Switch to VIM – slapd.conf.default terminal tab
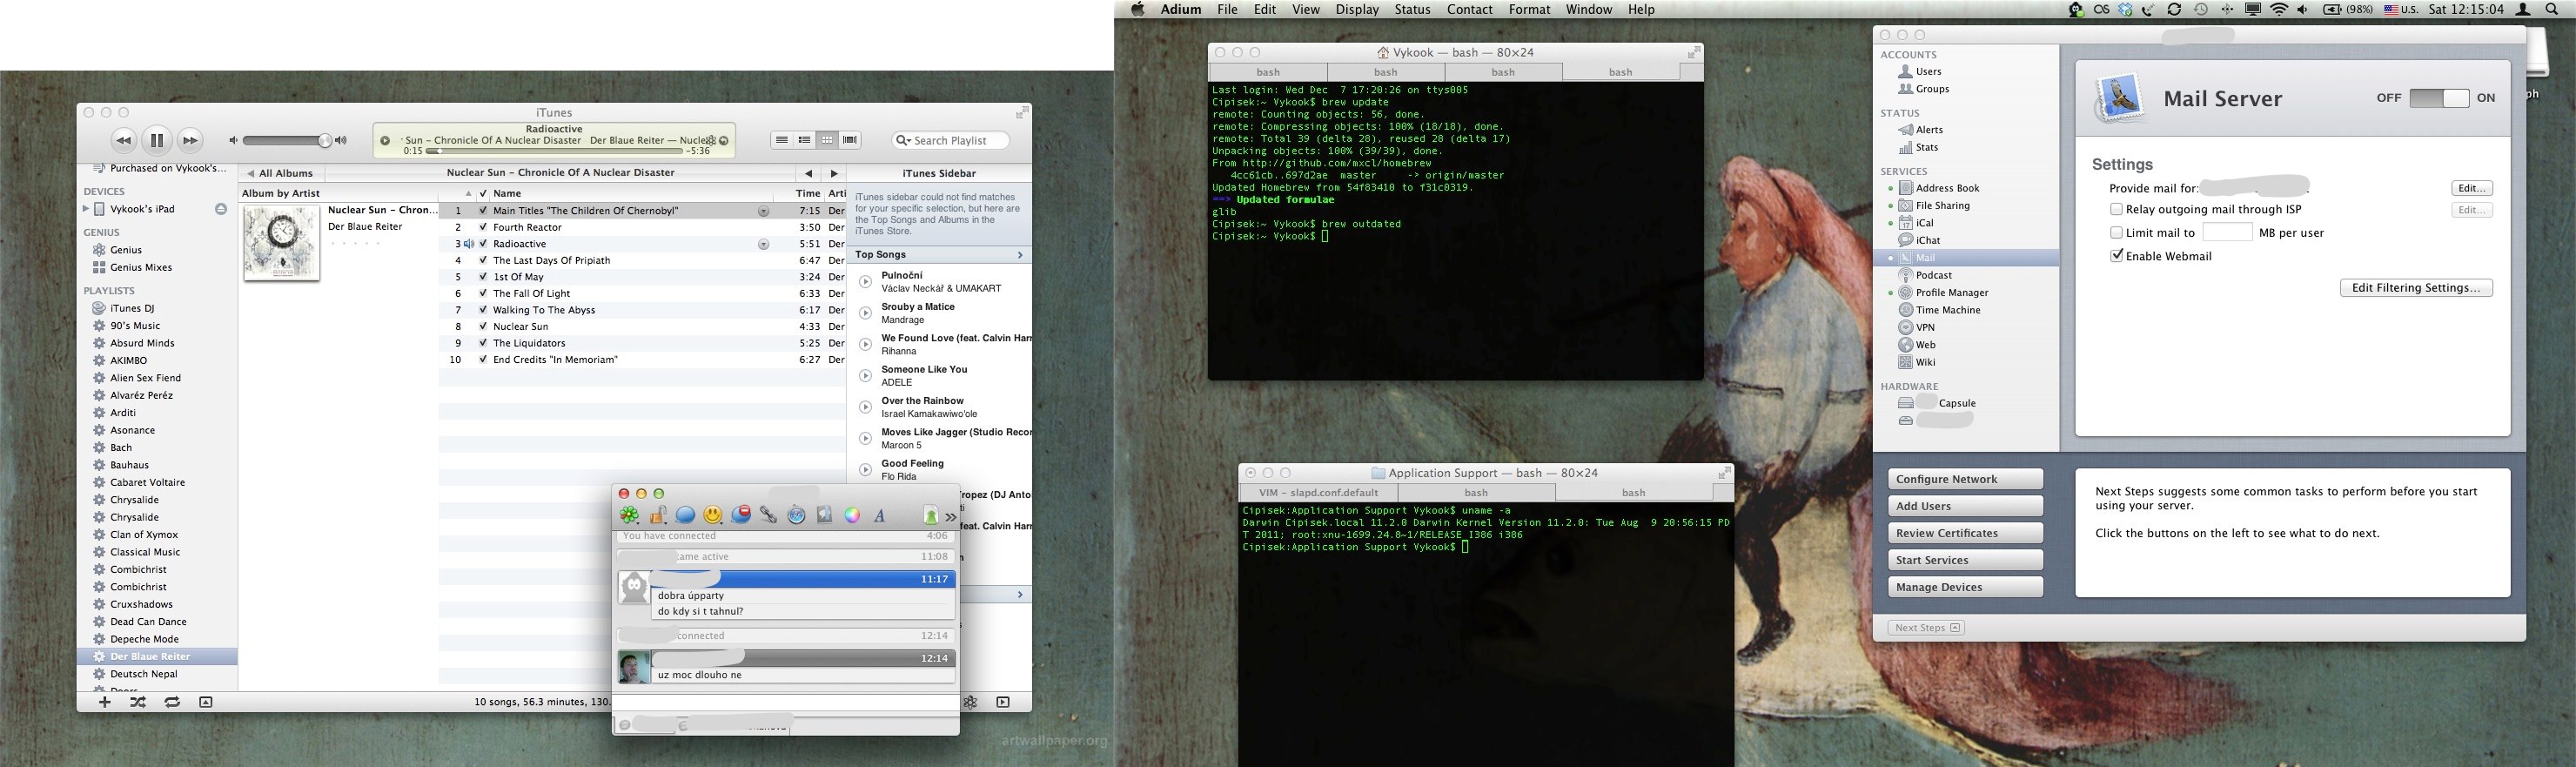The image size is (2576, 767). tap(1318, 492)
